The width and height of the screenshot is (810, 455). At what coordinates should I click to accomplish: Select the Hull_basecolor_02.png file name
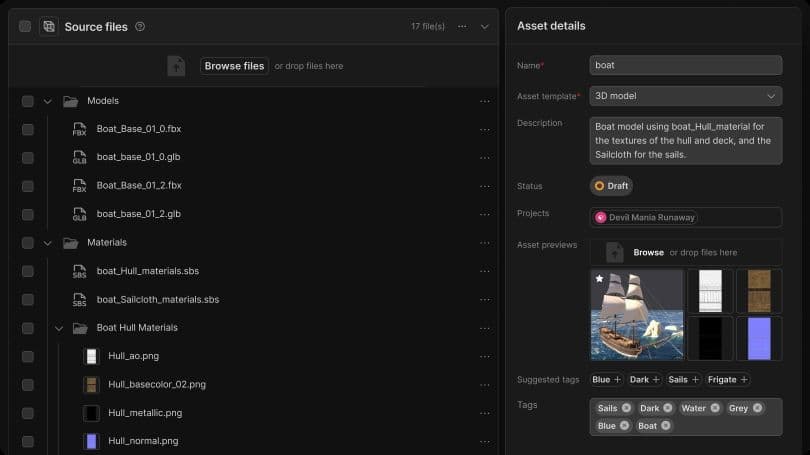(157, 384)
